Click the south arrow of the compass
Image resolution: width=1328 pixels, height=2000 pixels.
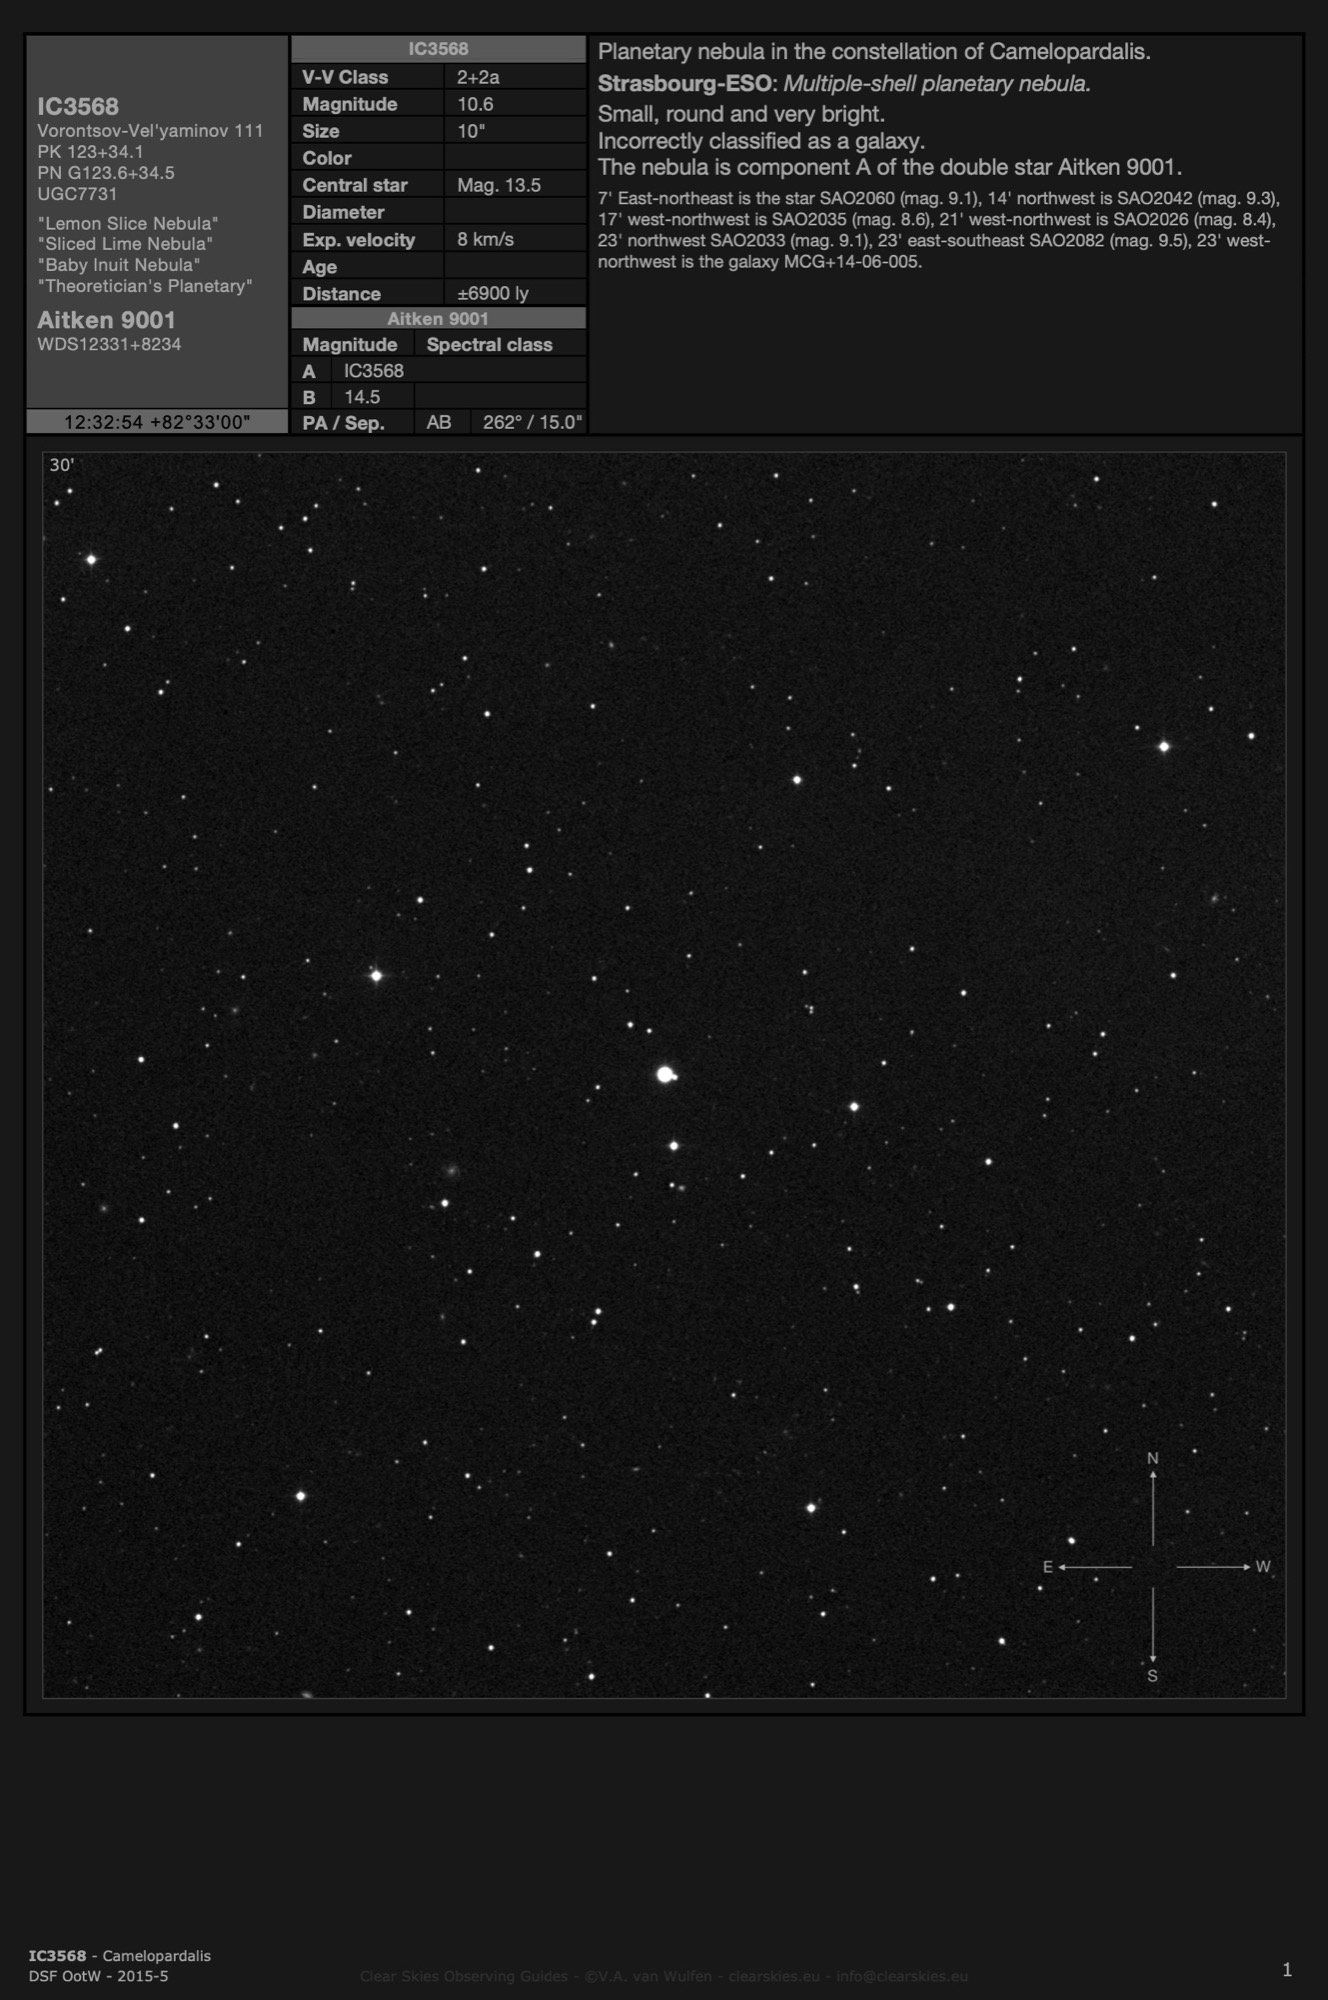pos(1153,1630)
